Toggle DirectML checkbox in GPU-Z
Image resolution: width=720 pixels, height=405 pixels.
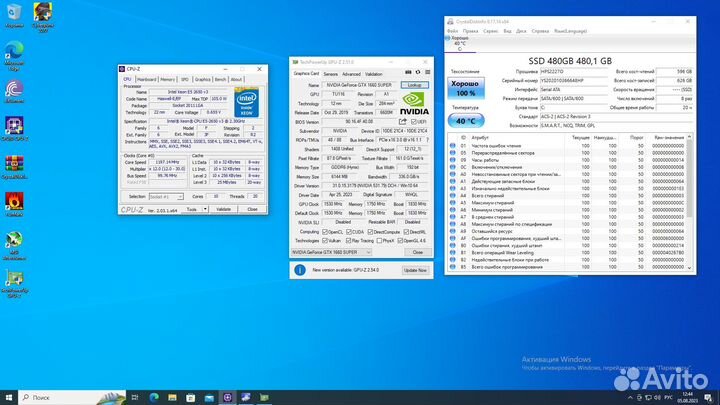coord(406,232)
